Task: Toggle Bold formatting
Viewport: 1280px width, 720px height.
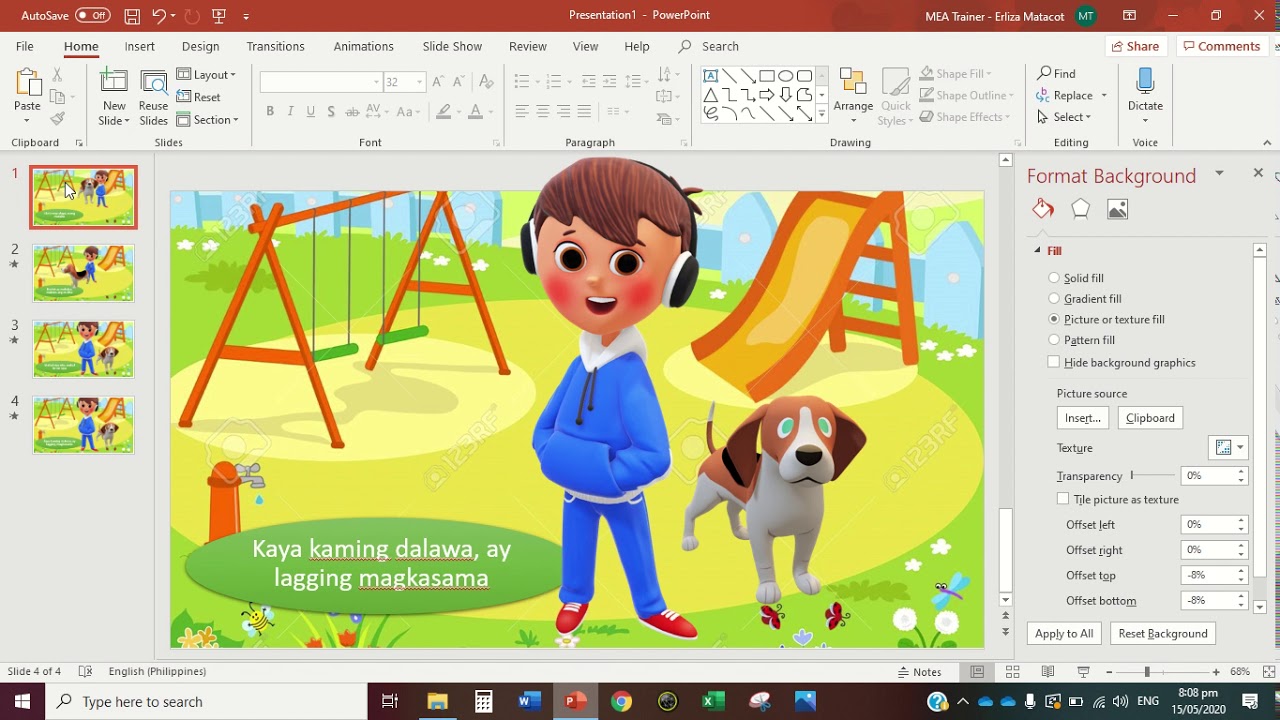Action: point(270,112)
